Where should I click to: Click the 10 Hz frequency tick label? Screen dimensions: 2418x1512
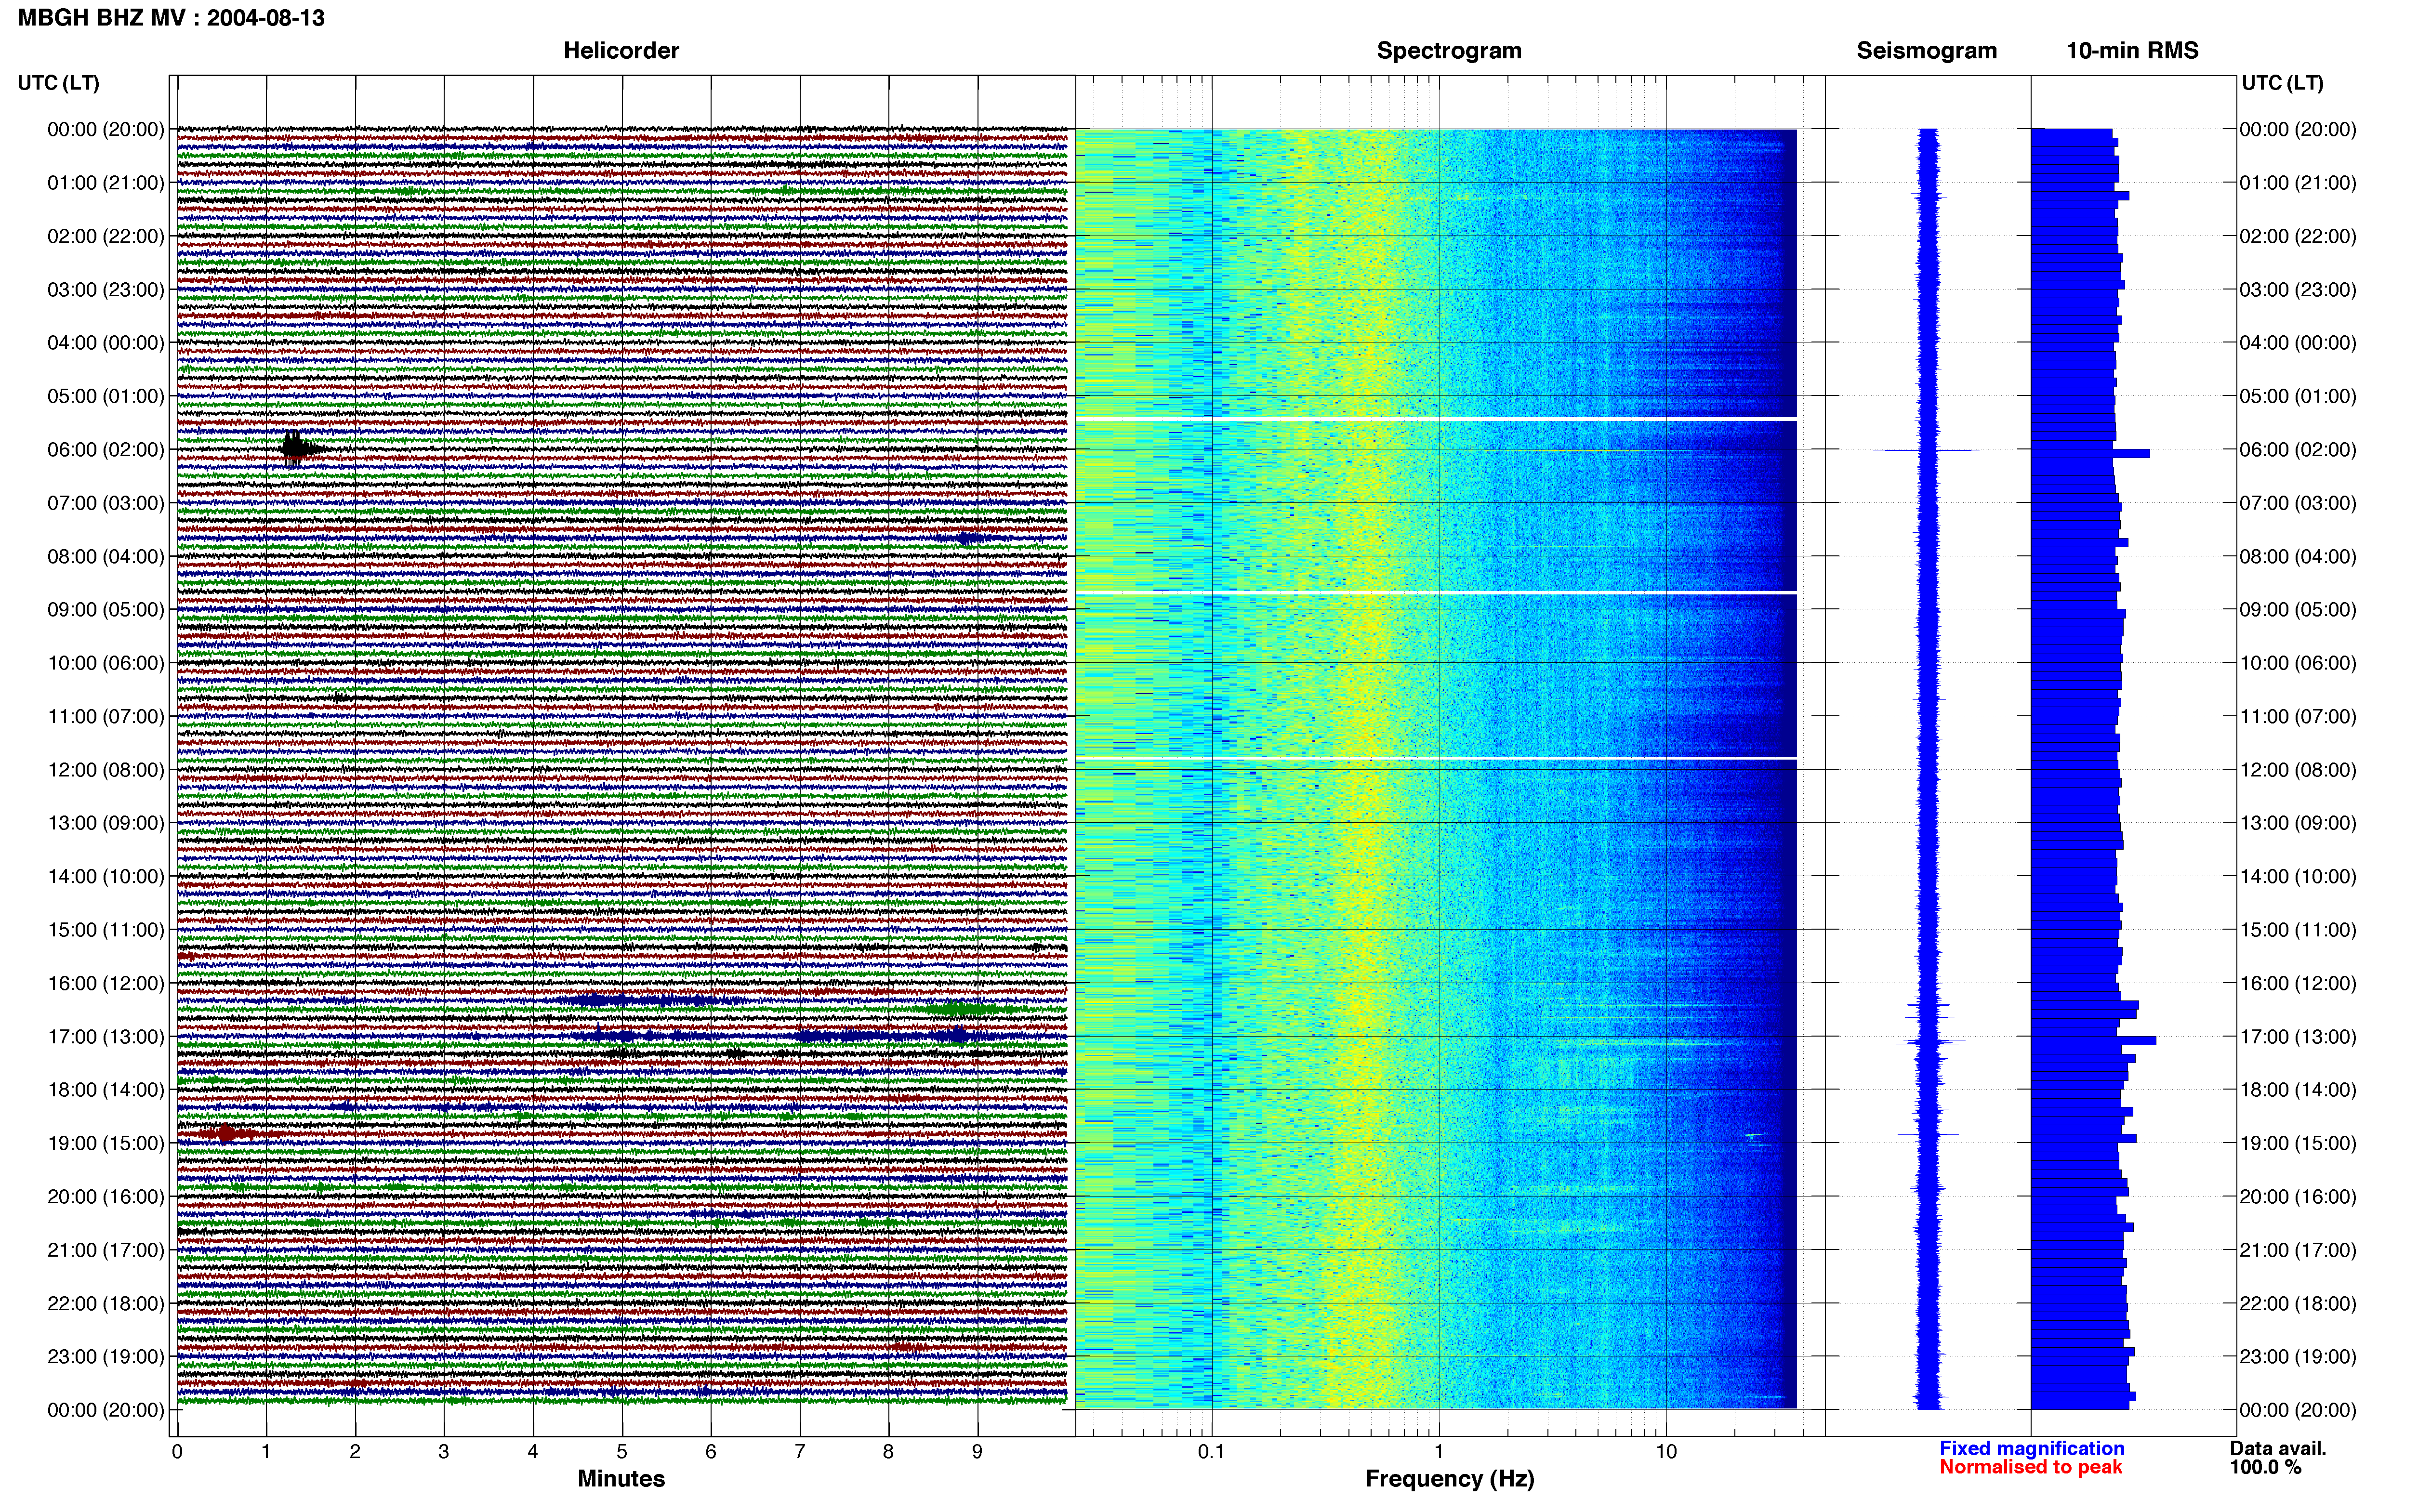click(x=1666, y=1452)
